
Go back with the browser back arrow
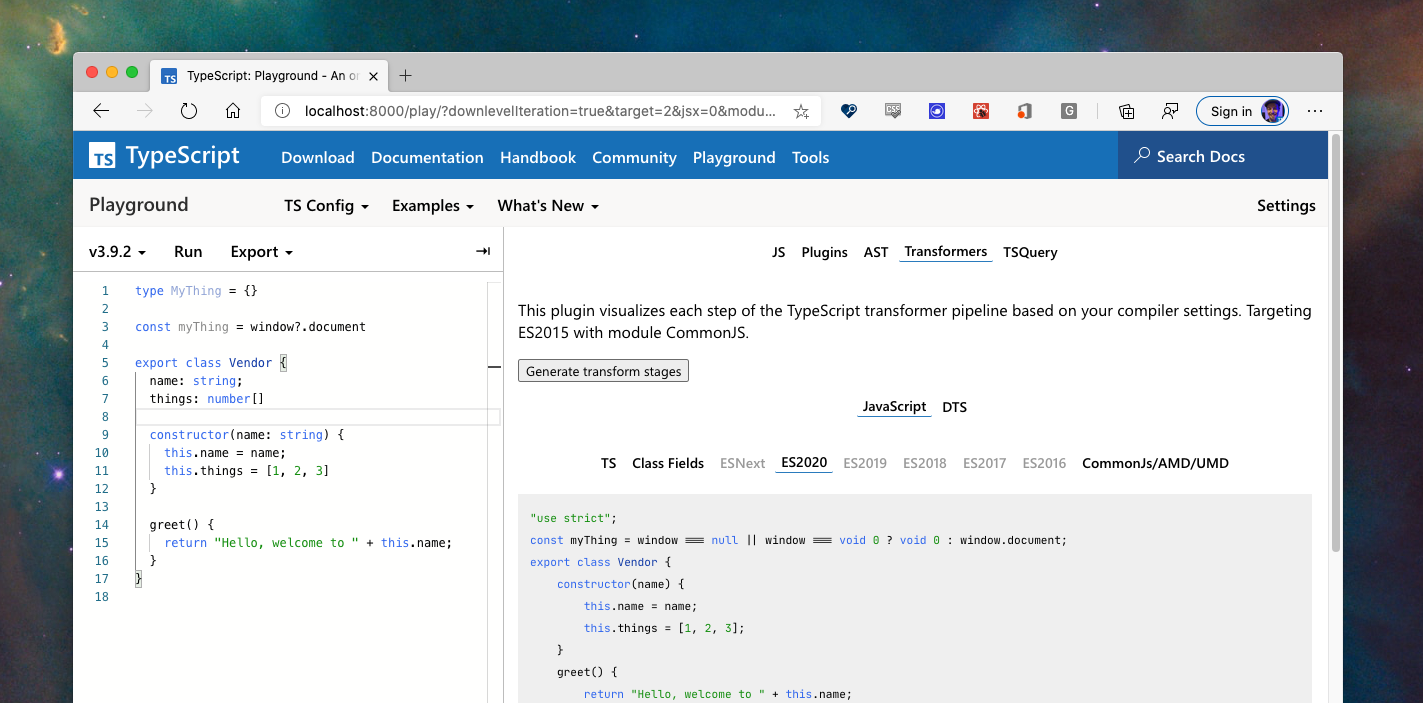[x=100, y=111]
